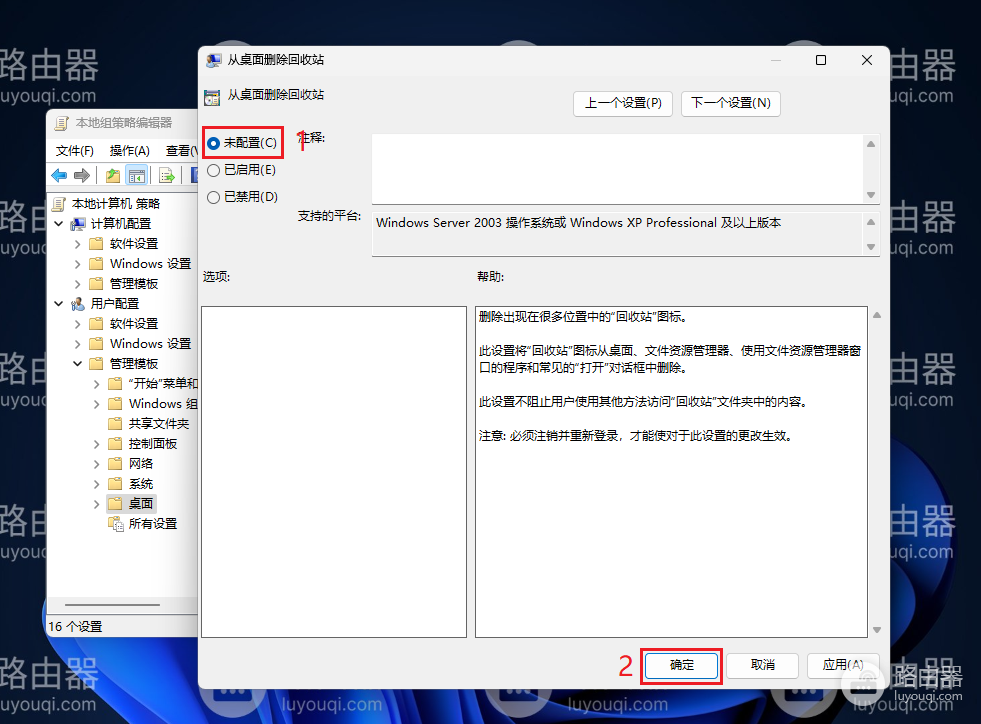Click the 计算机配置 computer icon

pyautogui.click(x=78, y=224)
